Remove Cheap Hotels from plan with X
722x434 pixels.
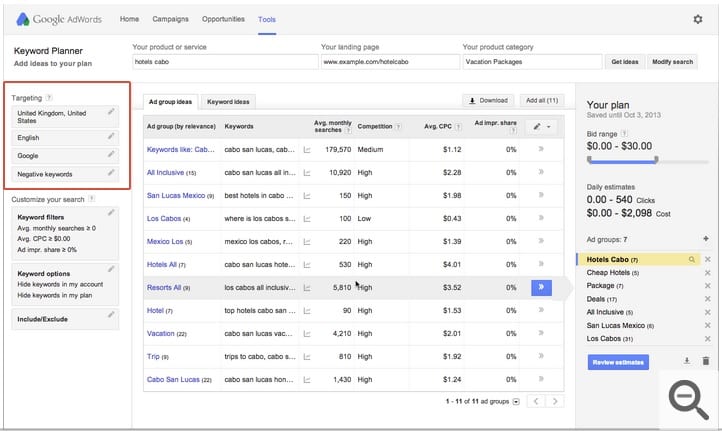coord(708,273)
